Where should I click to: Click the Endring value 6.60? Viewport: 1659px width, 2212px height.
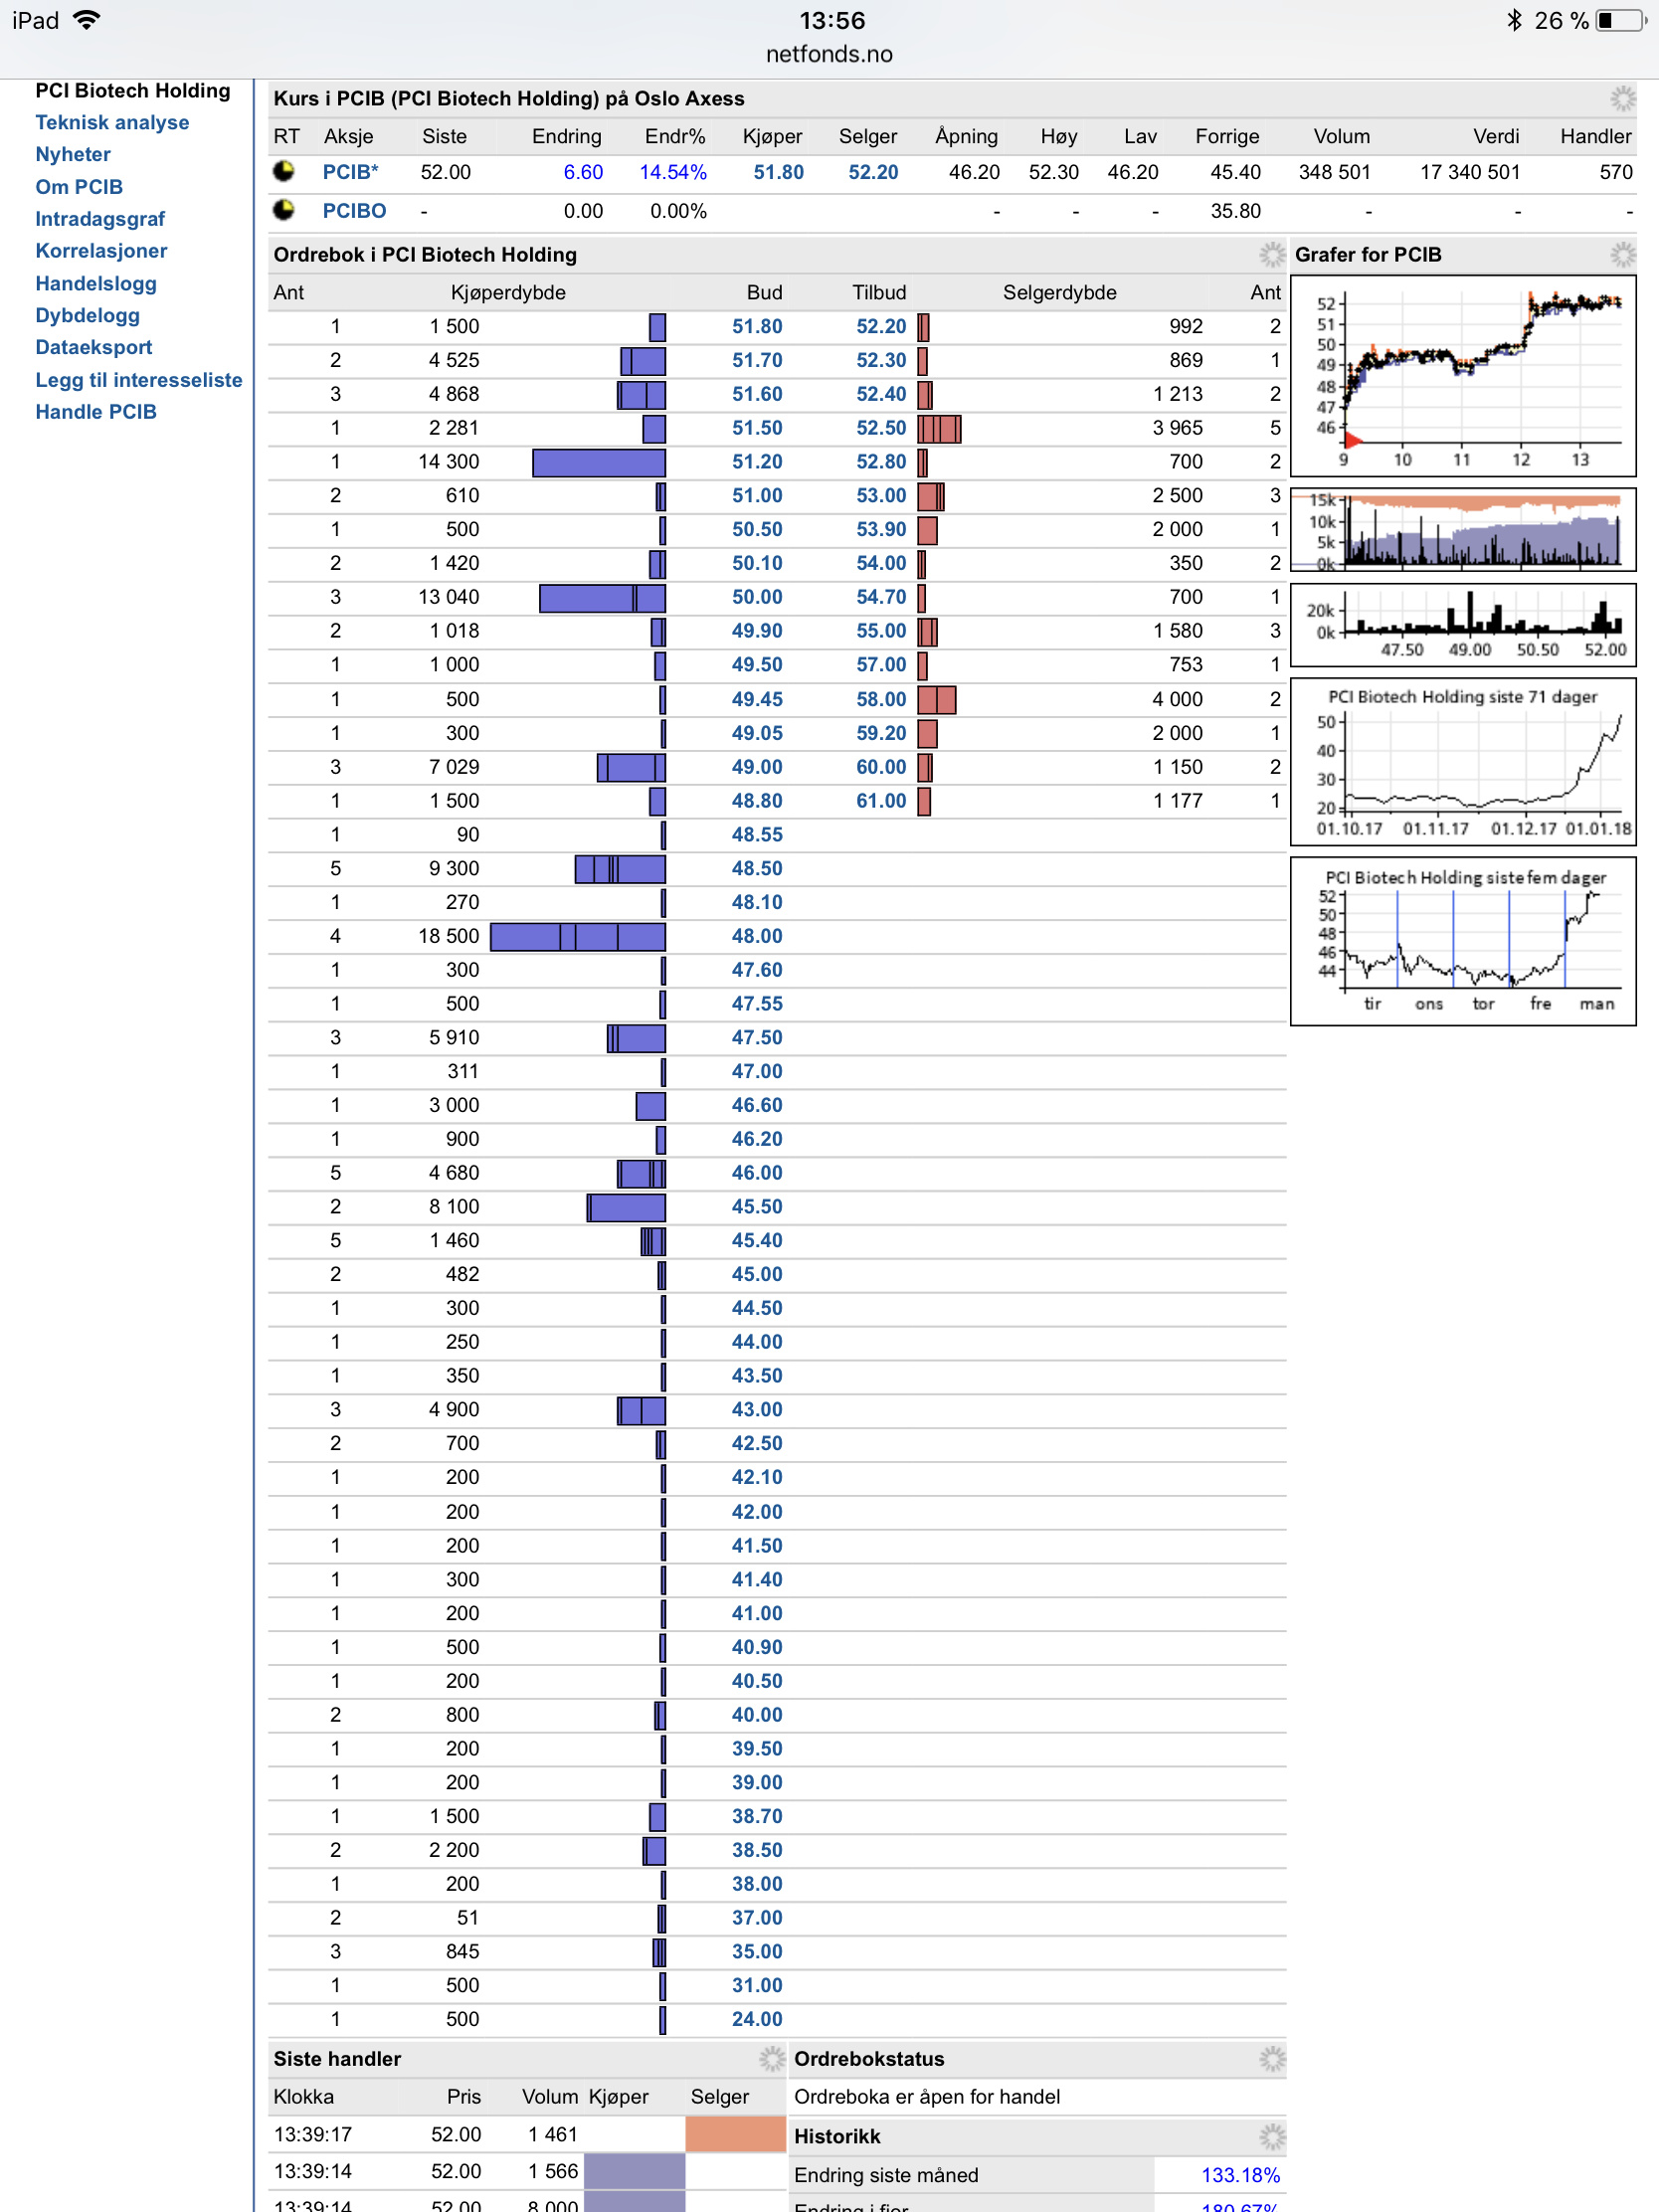click(x=583, y=172)
